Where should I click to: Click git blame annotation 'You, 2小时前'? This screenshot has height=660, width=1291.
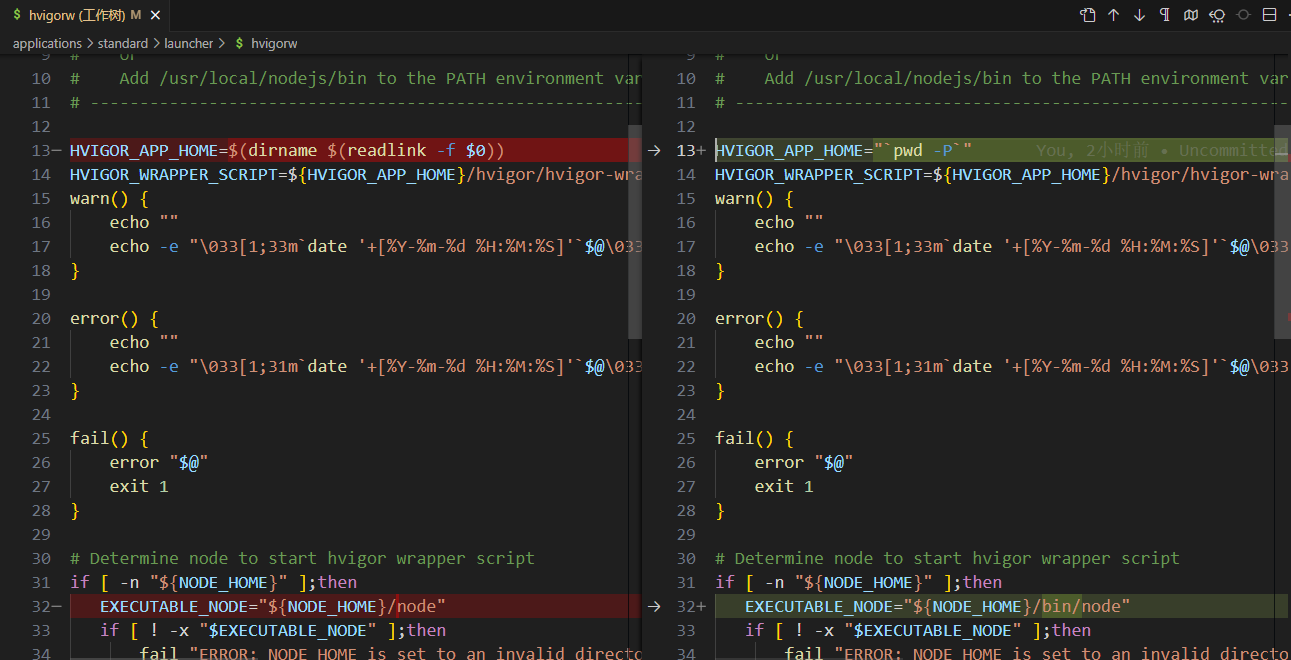(1093, 150)
